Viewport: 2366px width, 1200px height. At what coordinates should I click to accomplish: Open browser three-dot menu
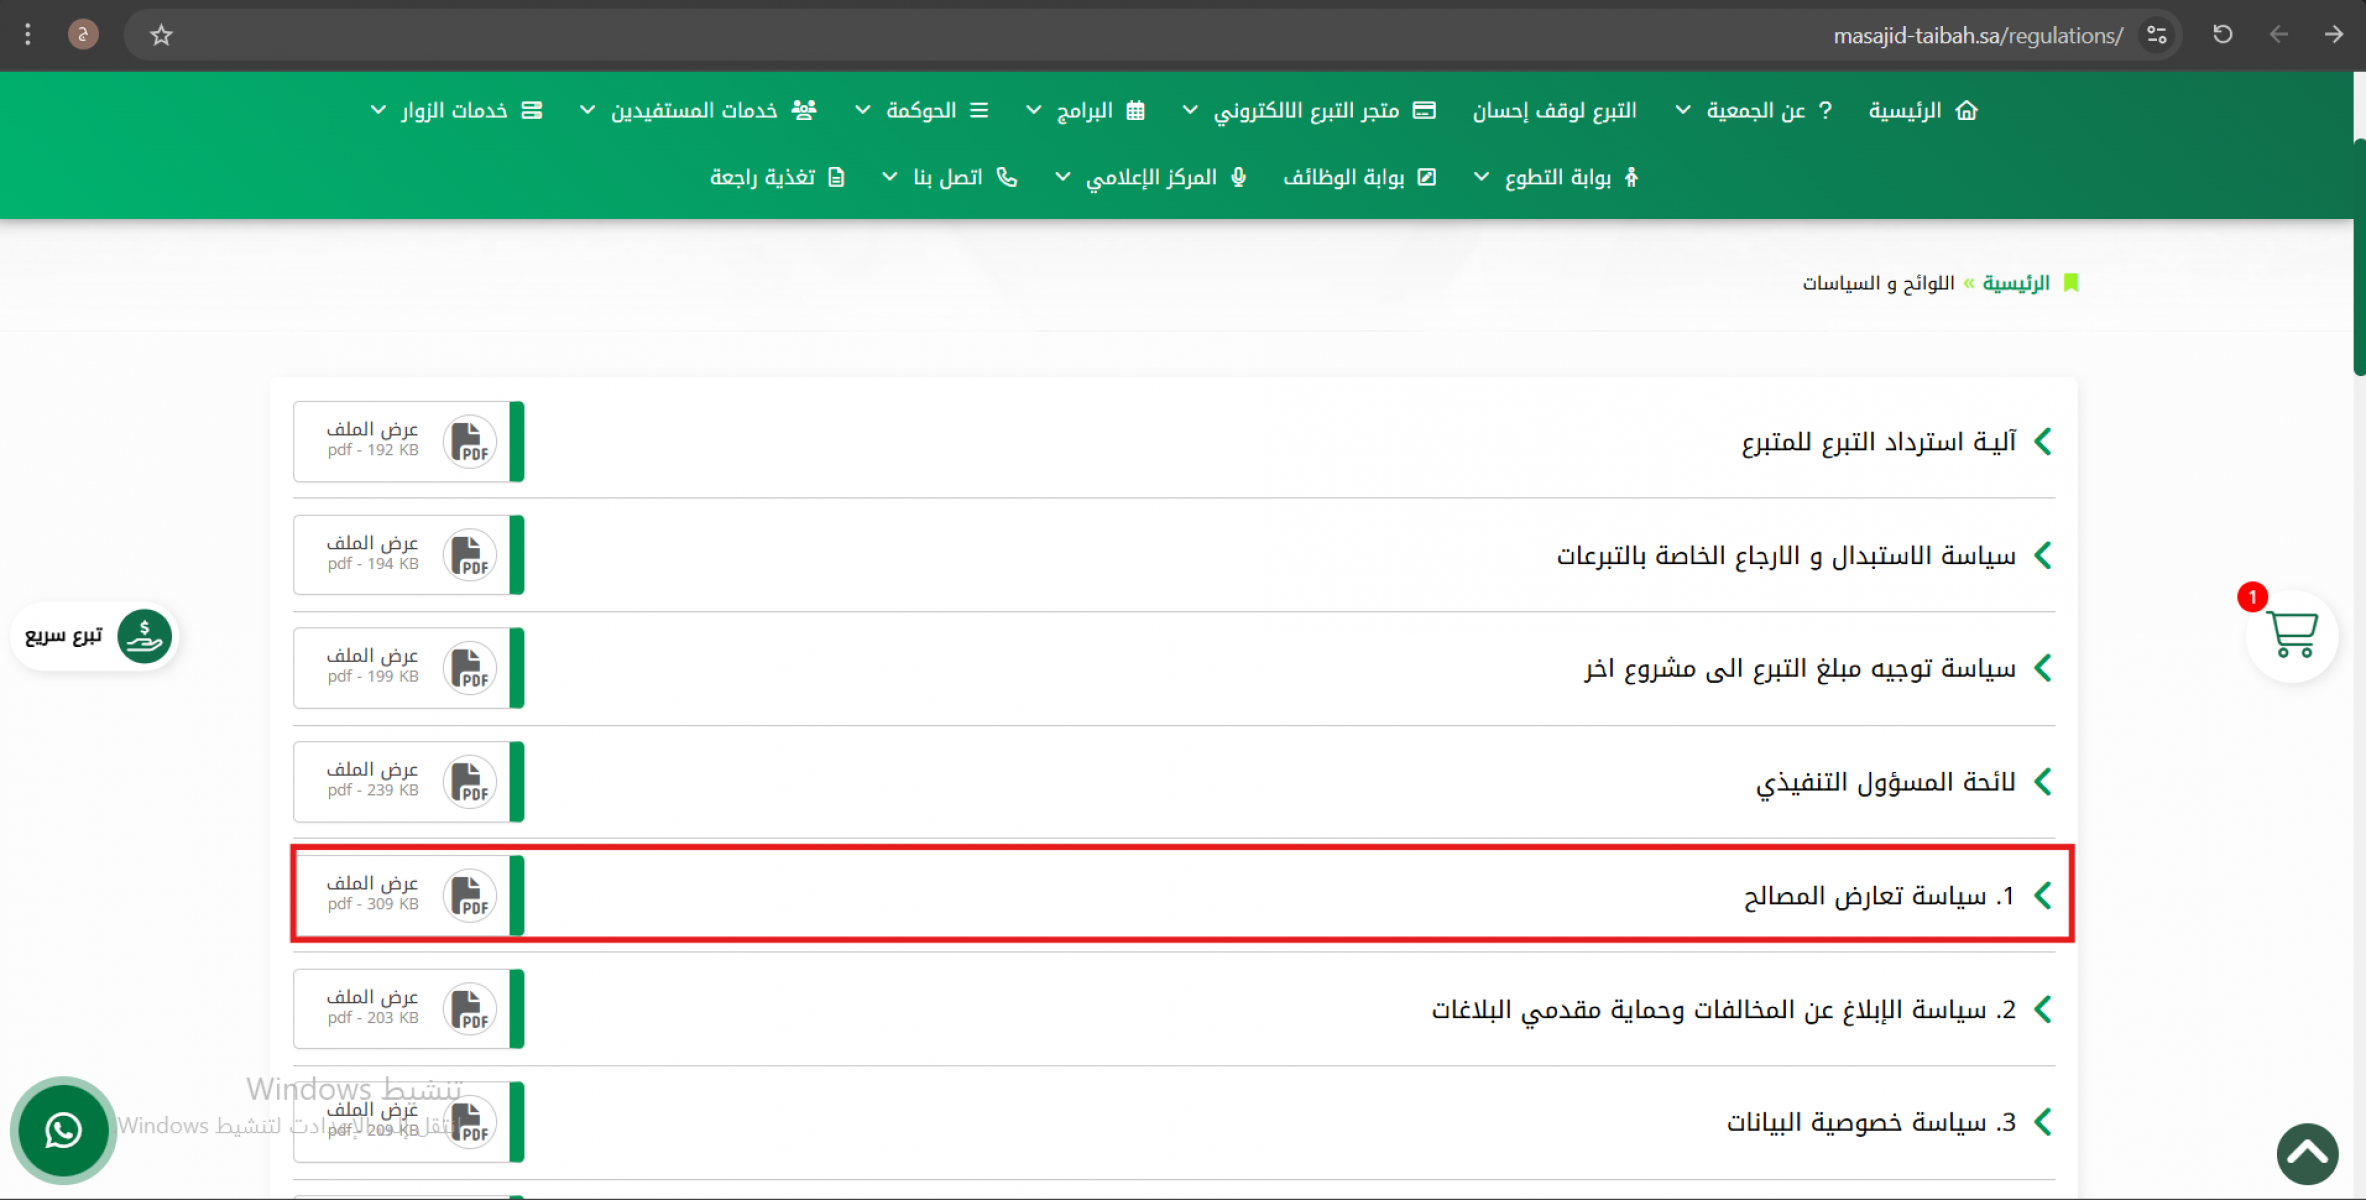[28, 35]
